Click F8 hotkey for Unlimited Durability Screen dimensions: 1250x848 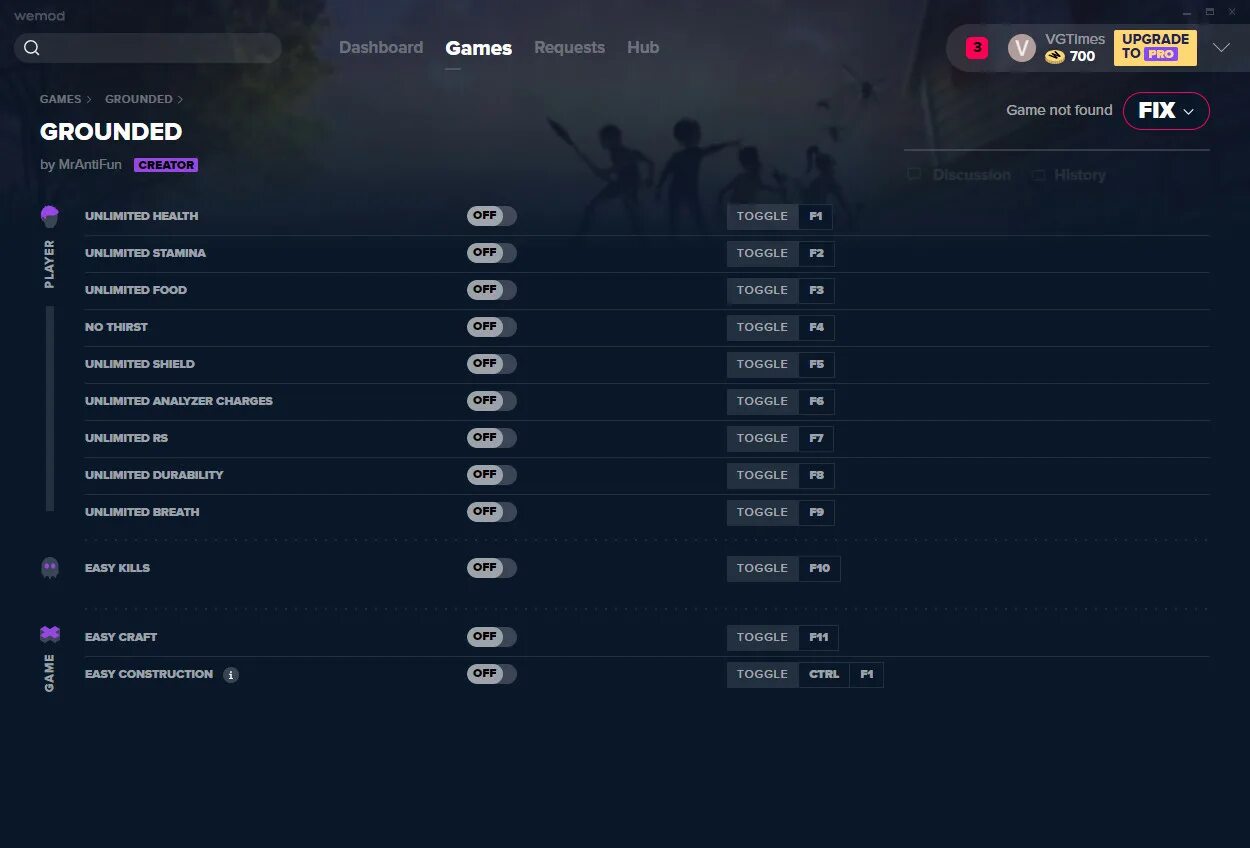817,476
